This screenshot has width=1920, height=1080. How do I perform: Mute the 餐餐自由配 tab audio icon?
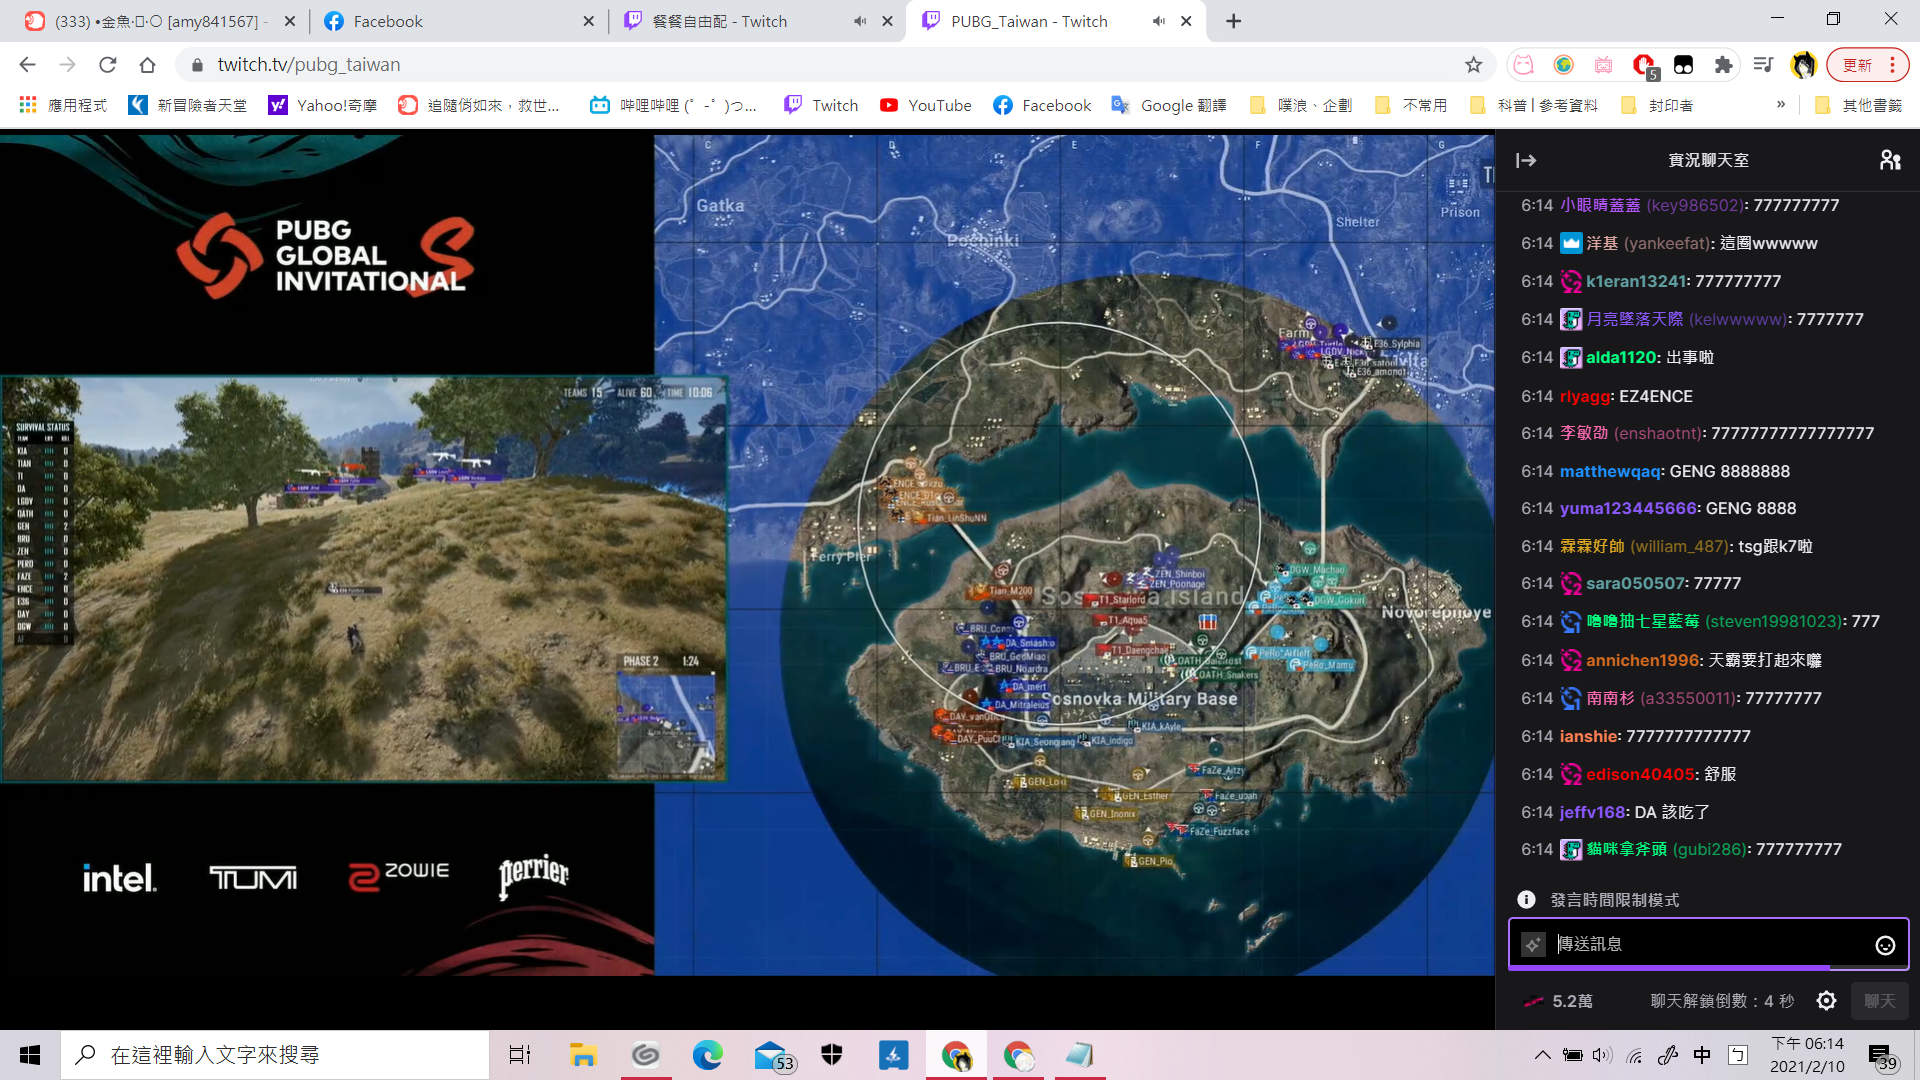click(859, 21)
